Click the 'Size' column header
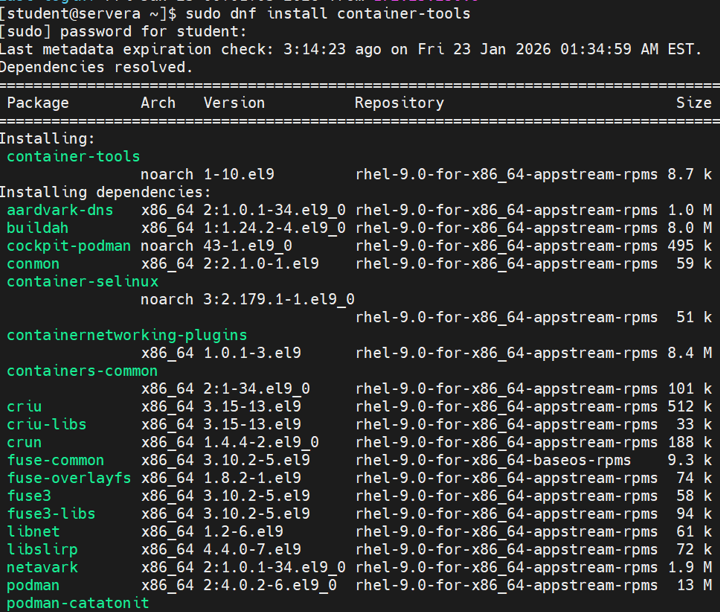This screenshot has width=720, height=612. (x=693, y=103)
